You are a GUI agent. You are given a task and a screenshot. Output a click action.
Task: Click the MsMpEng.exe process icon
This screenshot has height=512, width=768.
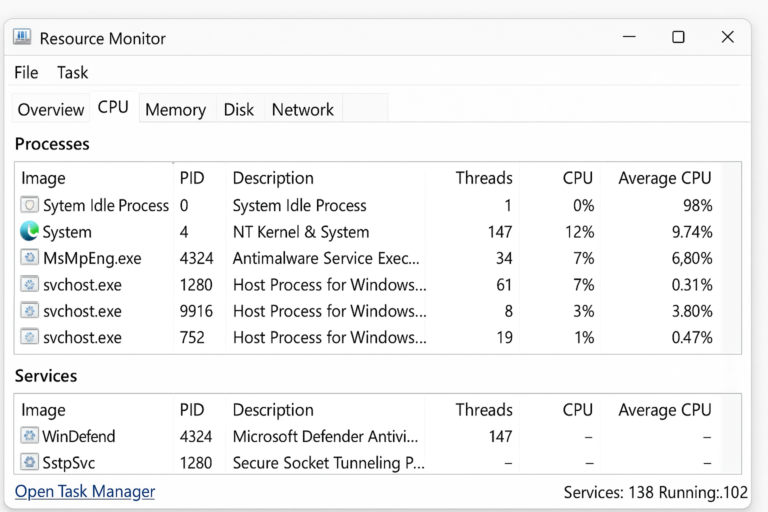tap(30, 258)
